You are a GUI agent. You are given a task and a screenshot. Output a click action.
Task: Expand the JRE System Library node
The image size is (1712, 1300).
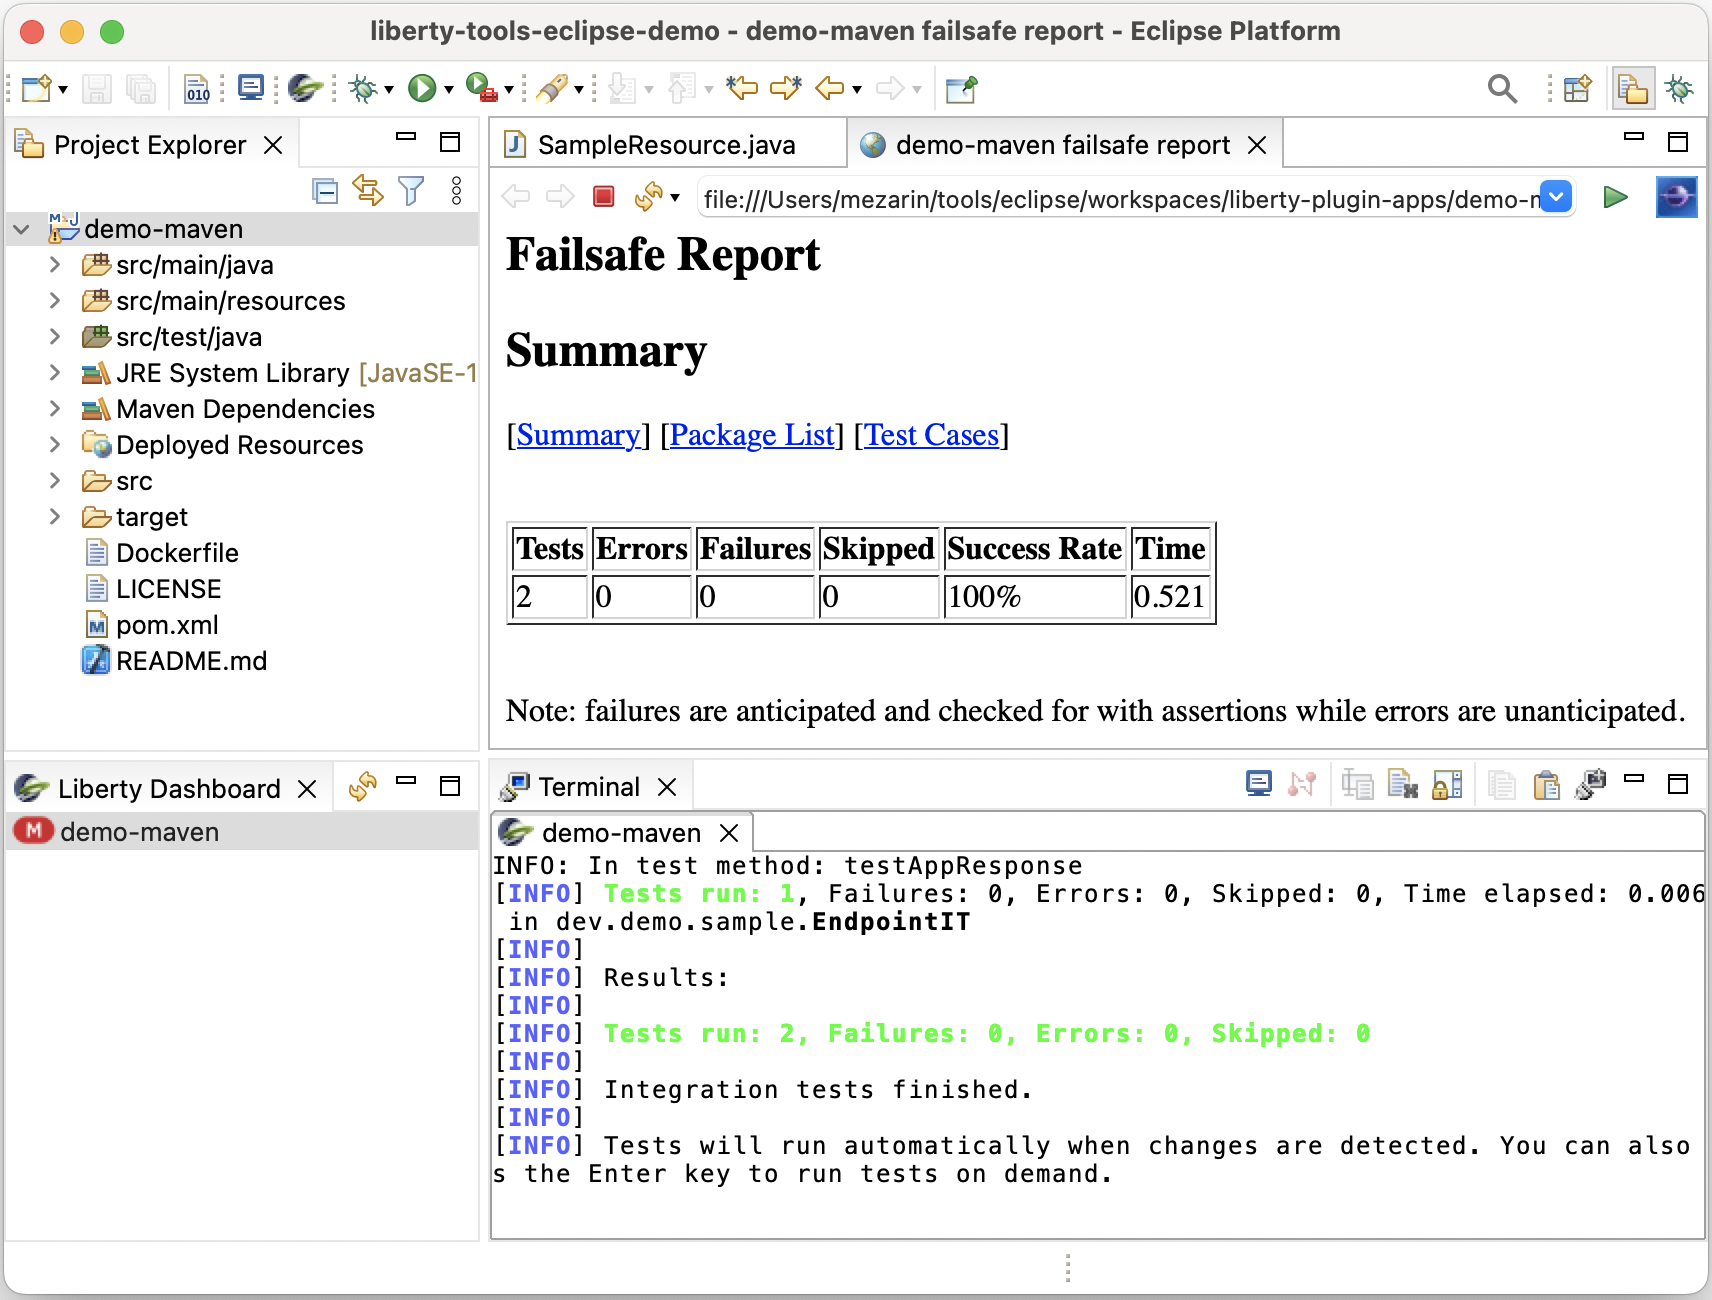[55, 373]
